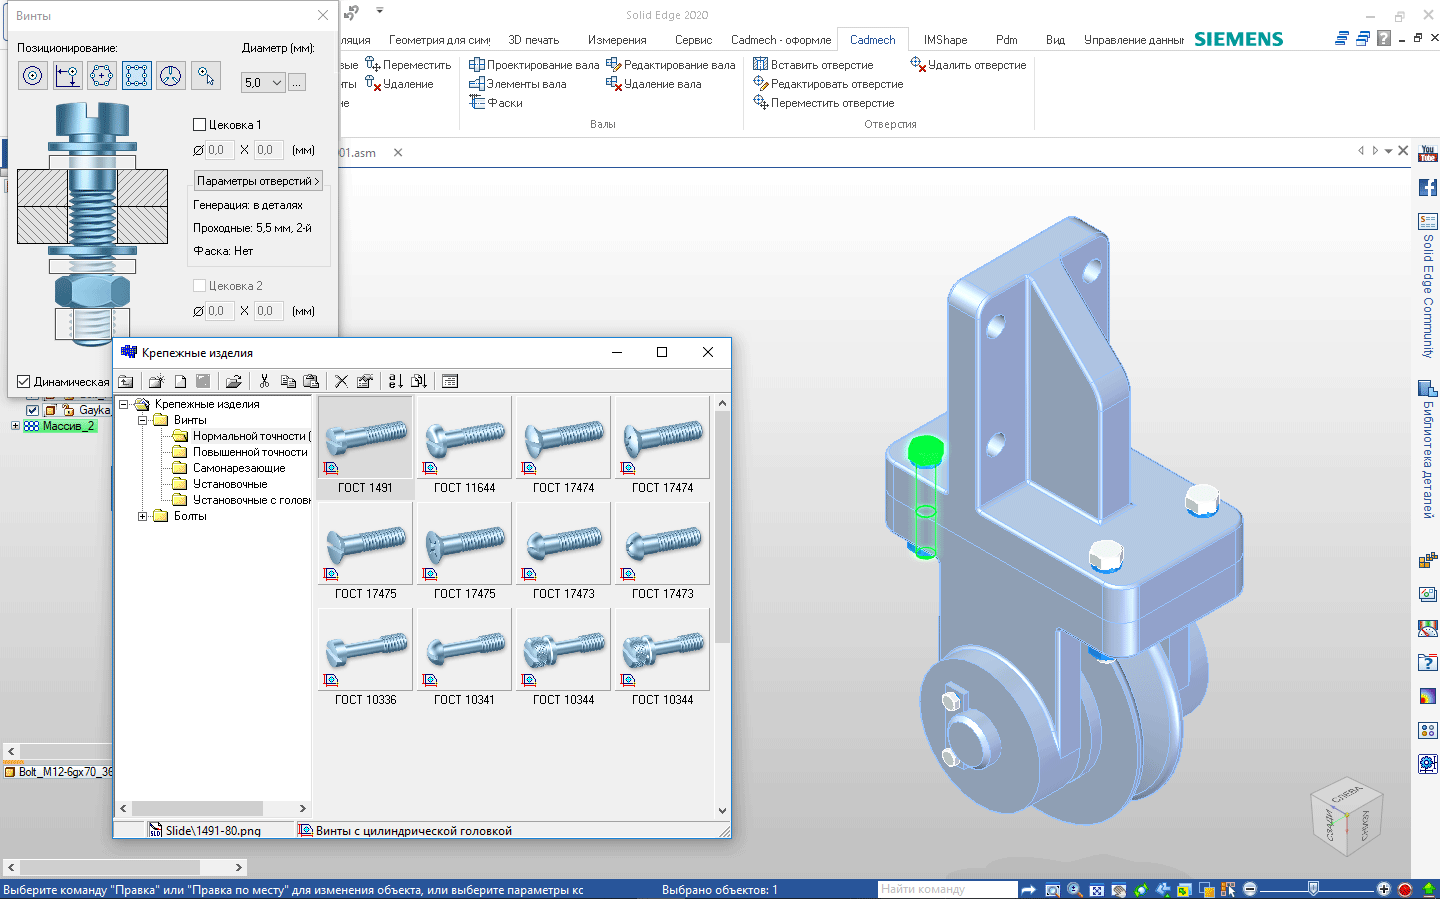Click YouTube icon in right sidebar
The width and height of the screenshot is (1440, 899).
point(1427,154)
